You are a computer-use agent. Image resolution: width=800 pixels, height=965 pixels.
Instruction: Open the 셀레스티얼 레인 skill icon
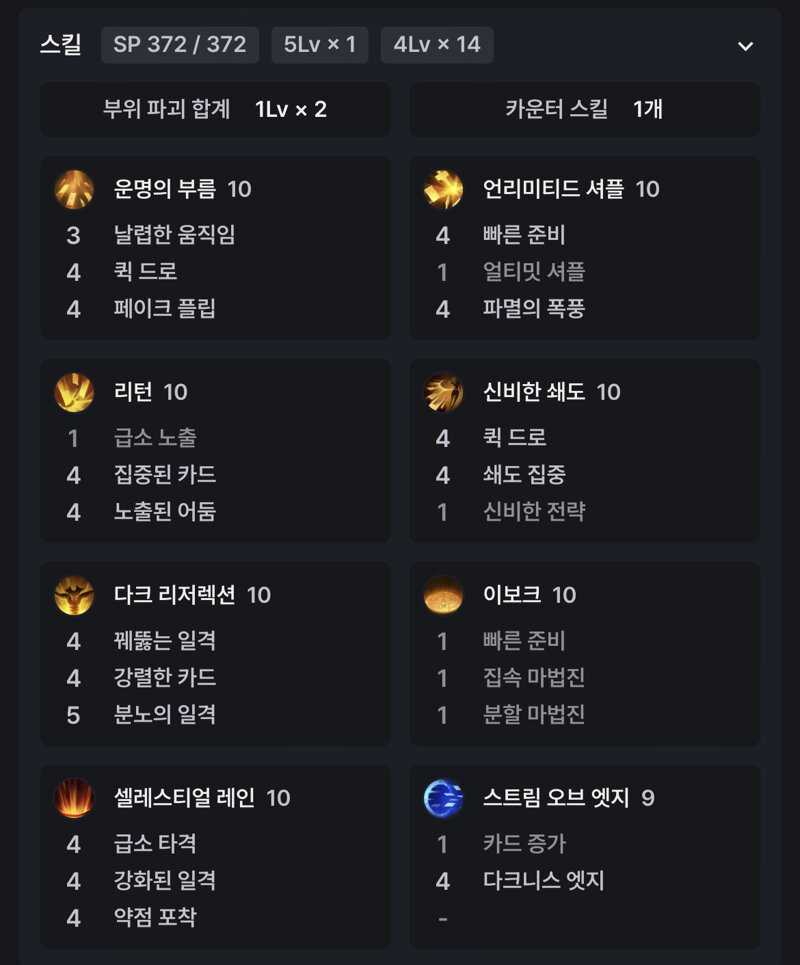click(x=74, y=798)
